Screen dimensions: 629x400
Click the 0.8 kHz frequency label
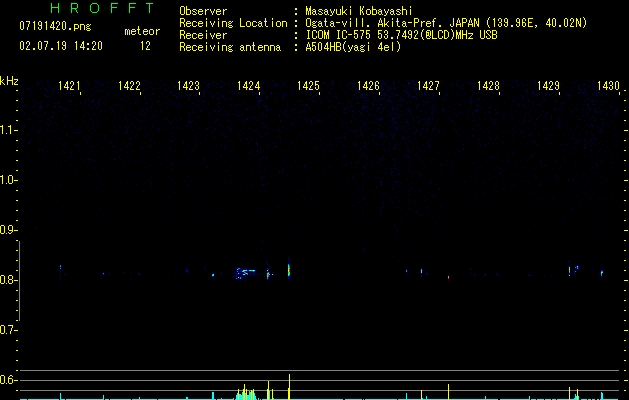coord(8,280)
